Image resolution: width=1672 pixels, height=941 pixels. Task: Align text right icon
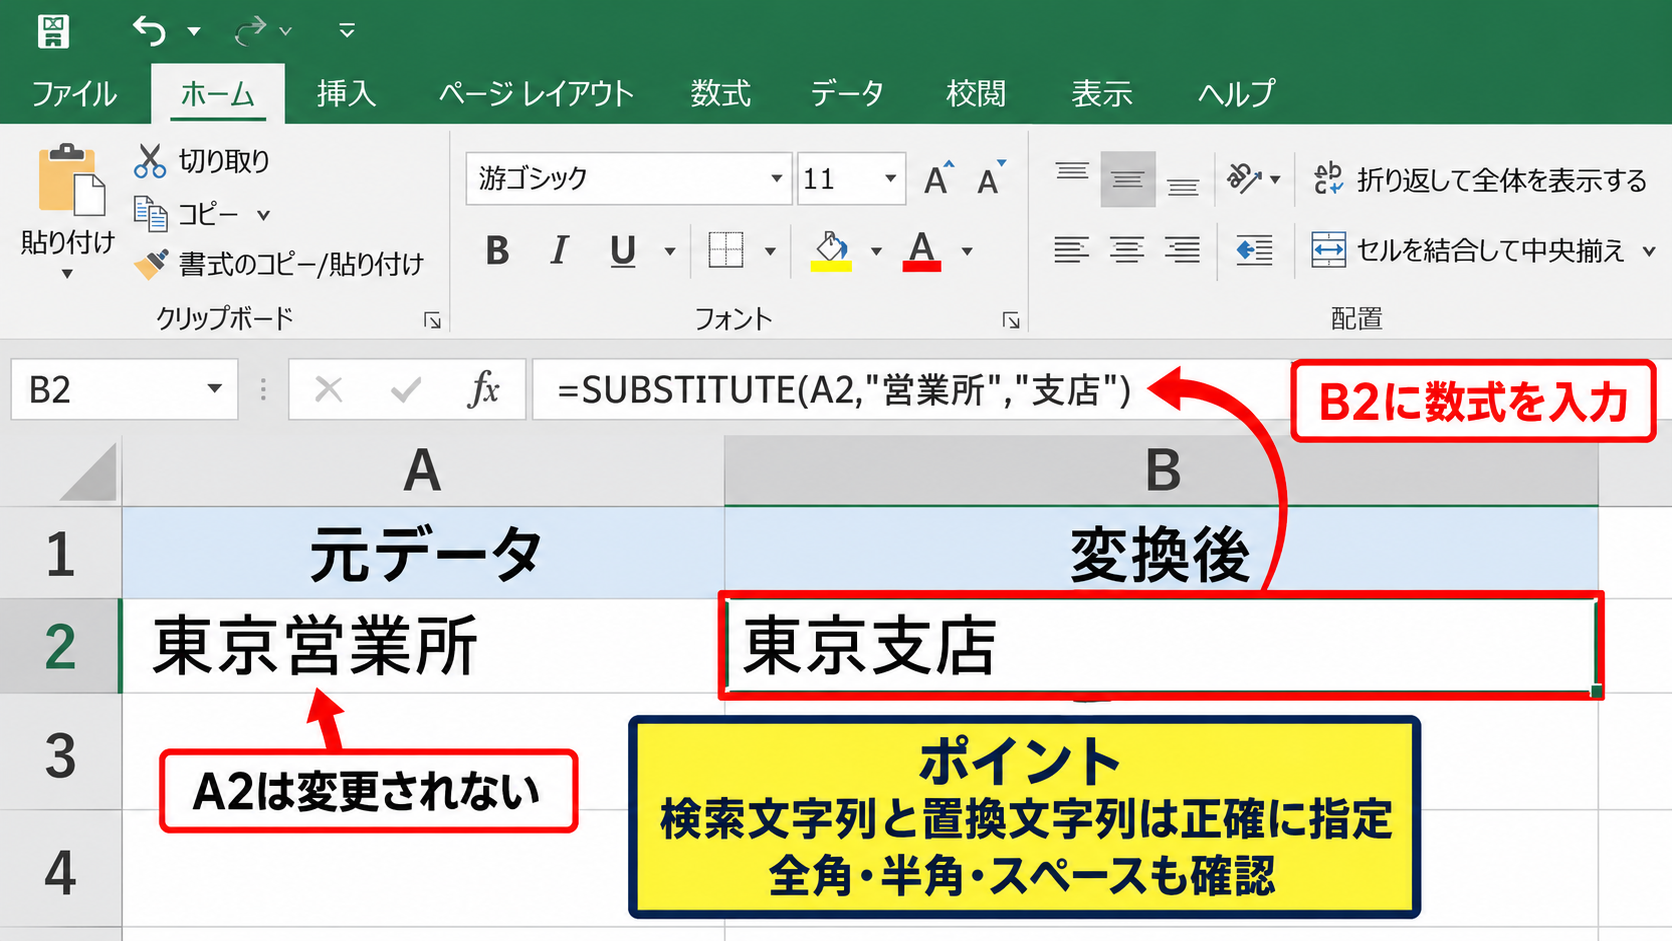point(1183,250)
